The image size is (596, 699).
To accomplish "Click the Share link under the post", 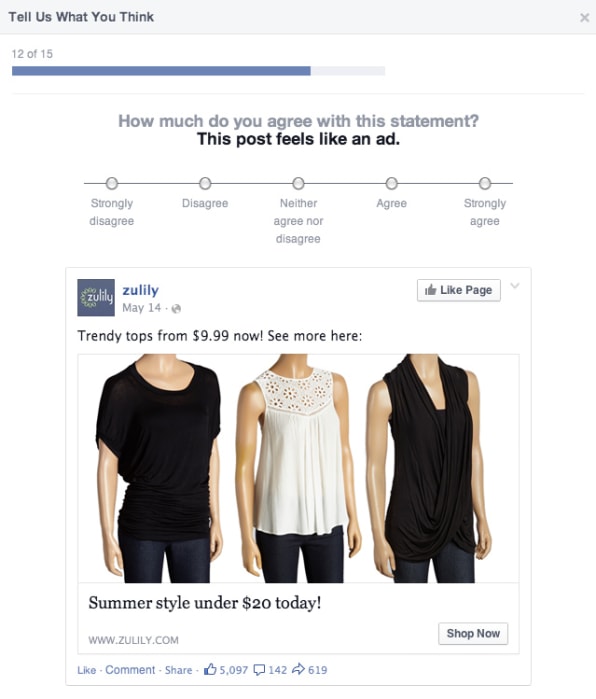I will coord(178,670).
